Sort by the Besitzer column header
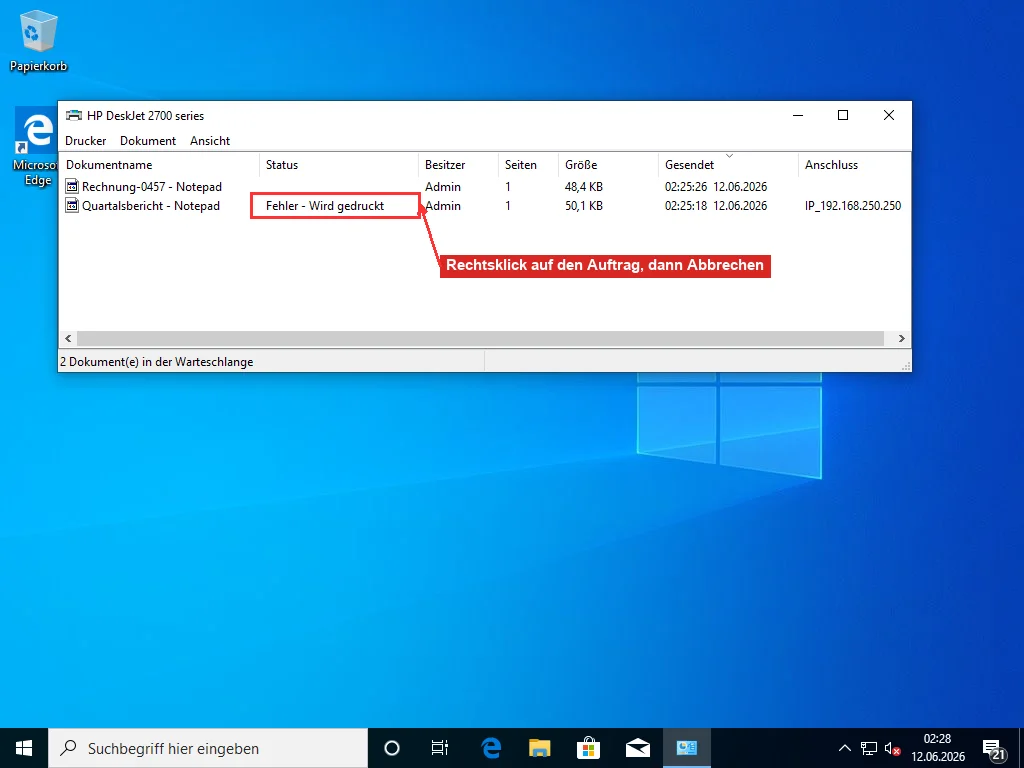The height and width of the screenshot is (768, 1024). tap(458, 165)
